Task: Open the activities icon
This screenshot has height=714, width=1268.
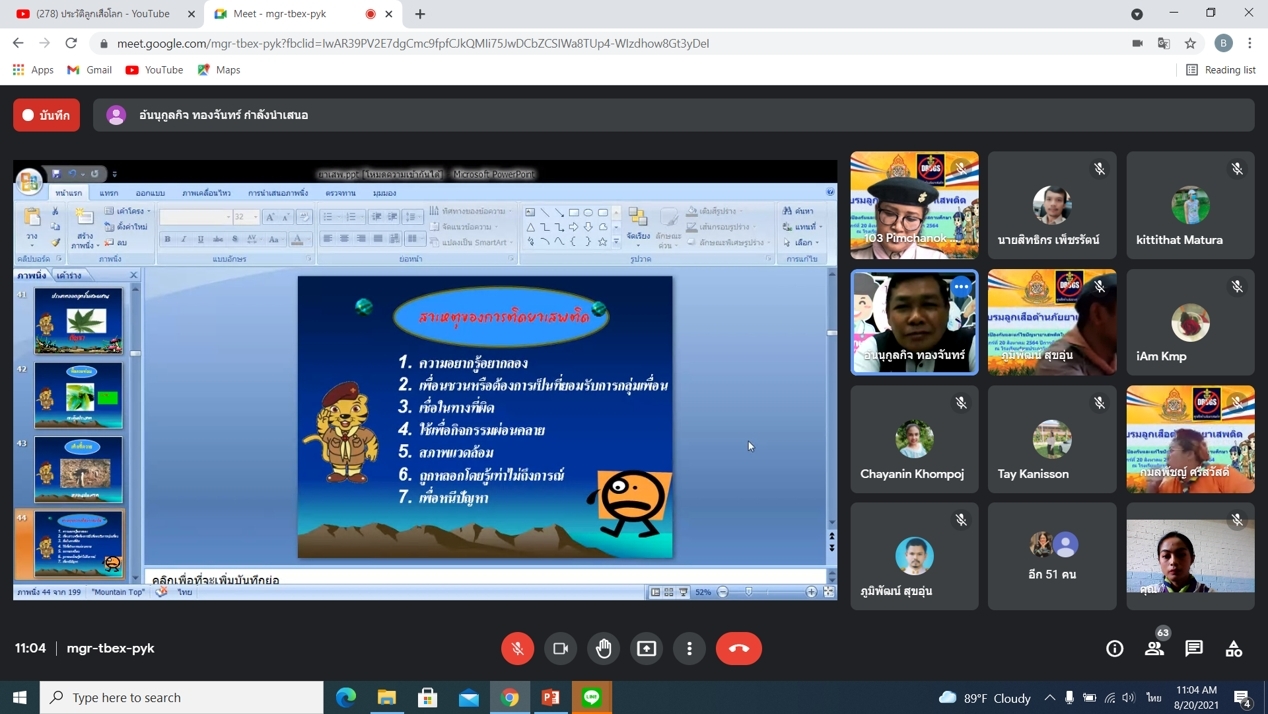Action: click(x=1234, y=648)
